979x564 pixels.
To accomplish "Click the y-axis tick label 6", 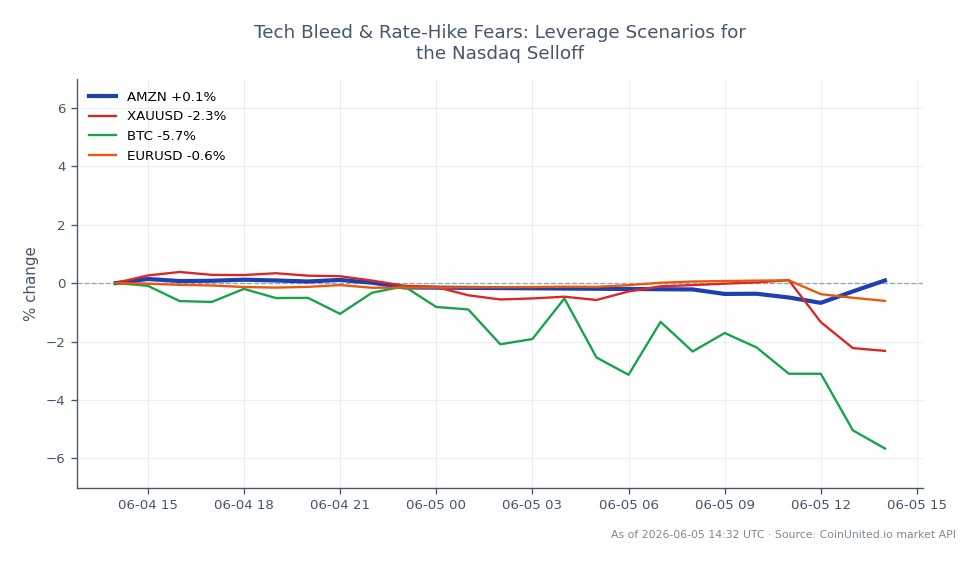I will coord(62,109).
